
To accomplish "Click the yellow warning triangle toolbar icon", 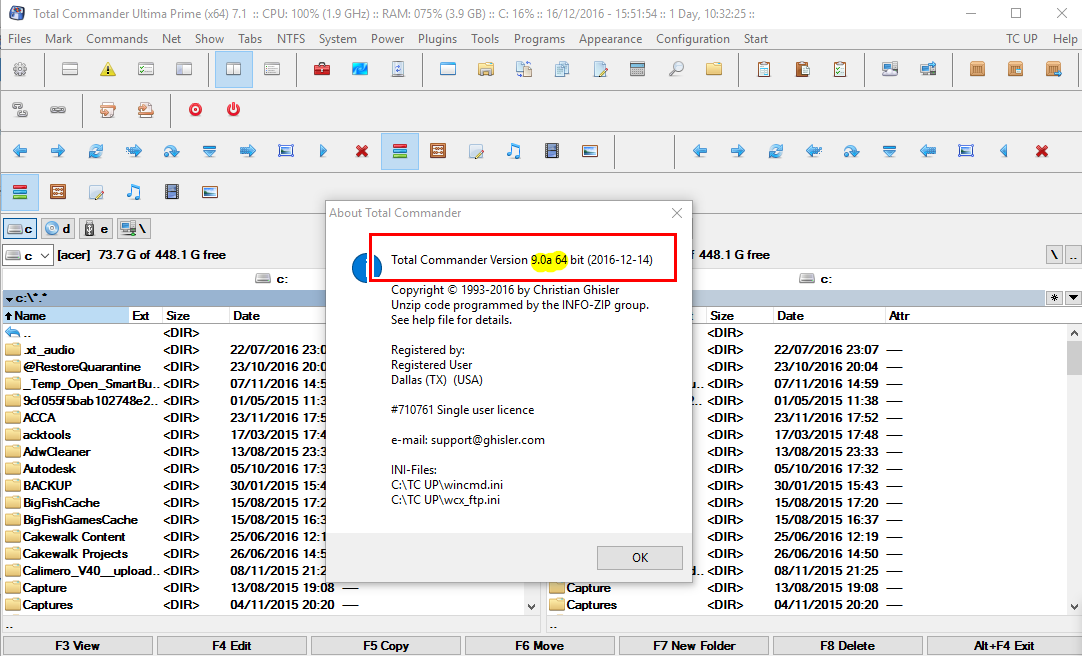I will click(108, 70).
